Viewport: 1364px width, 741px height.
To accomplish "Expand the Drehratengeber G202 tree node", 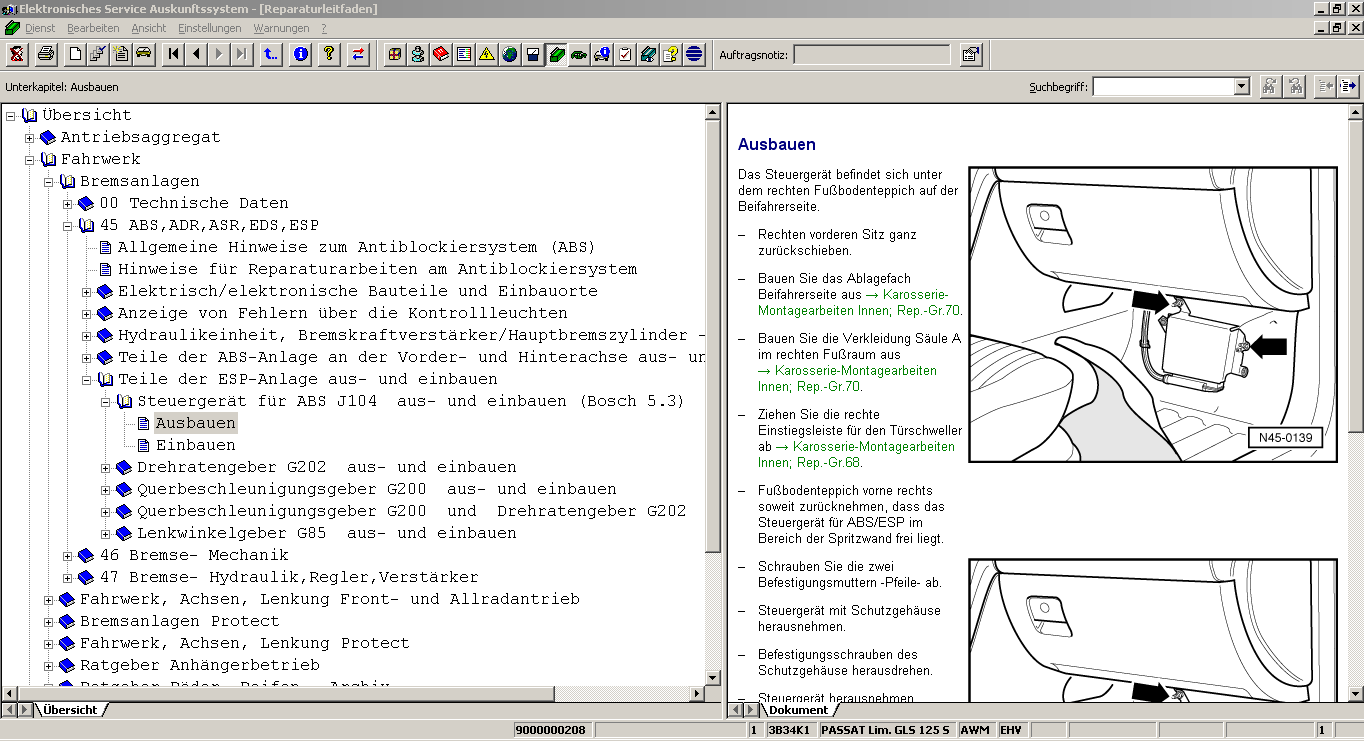I will pos(107,468).
